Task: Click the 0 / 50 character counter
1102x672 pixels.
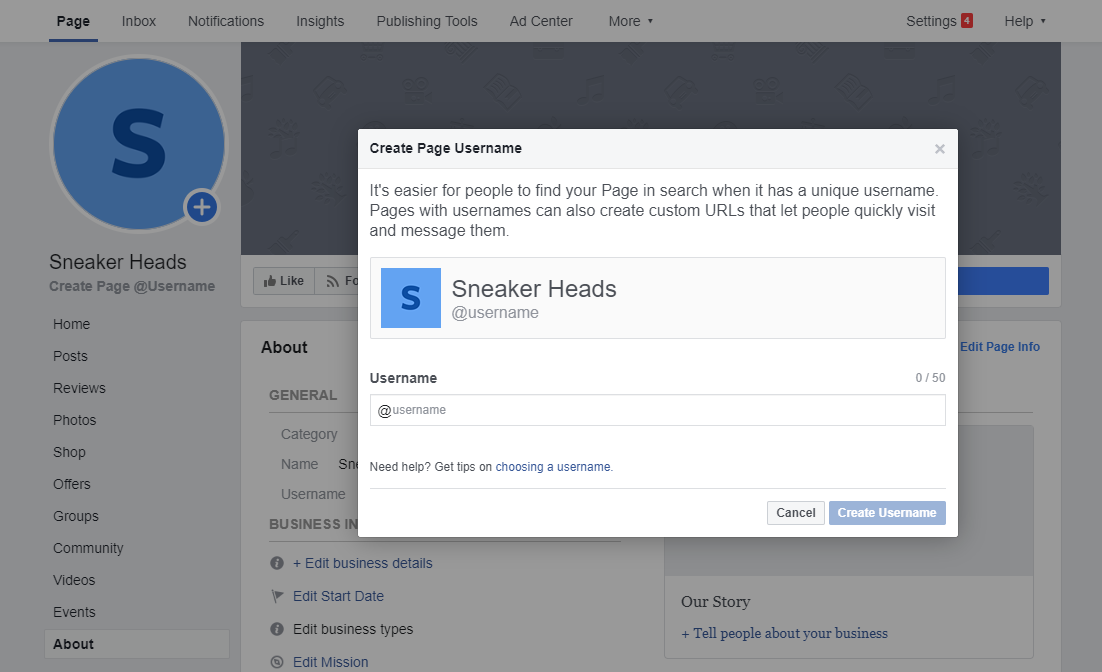Action: coord(930,378)
